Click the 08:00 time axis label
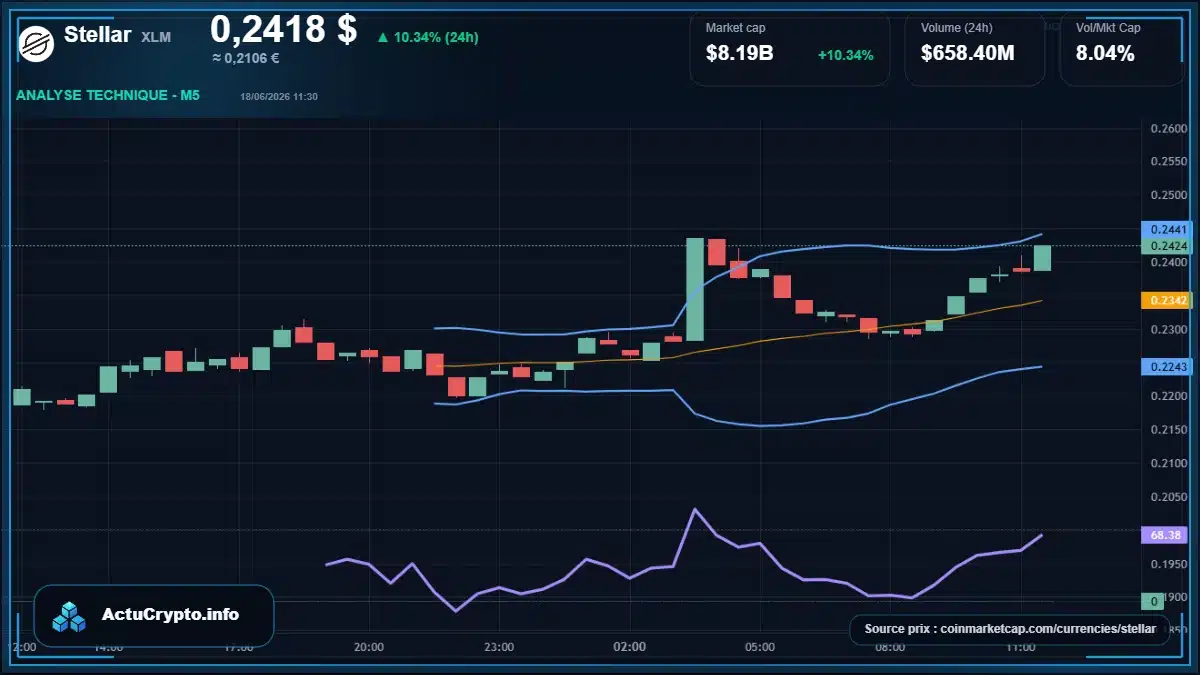The width and height of the screenshot is (1200, 675). [x=890, y=647]
